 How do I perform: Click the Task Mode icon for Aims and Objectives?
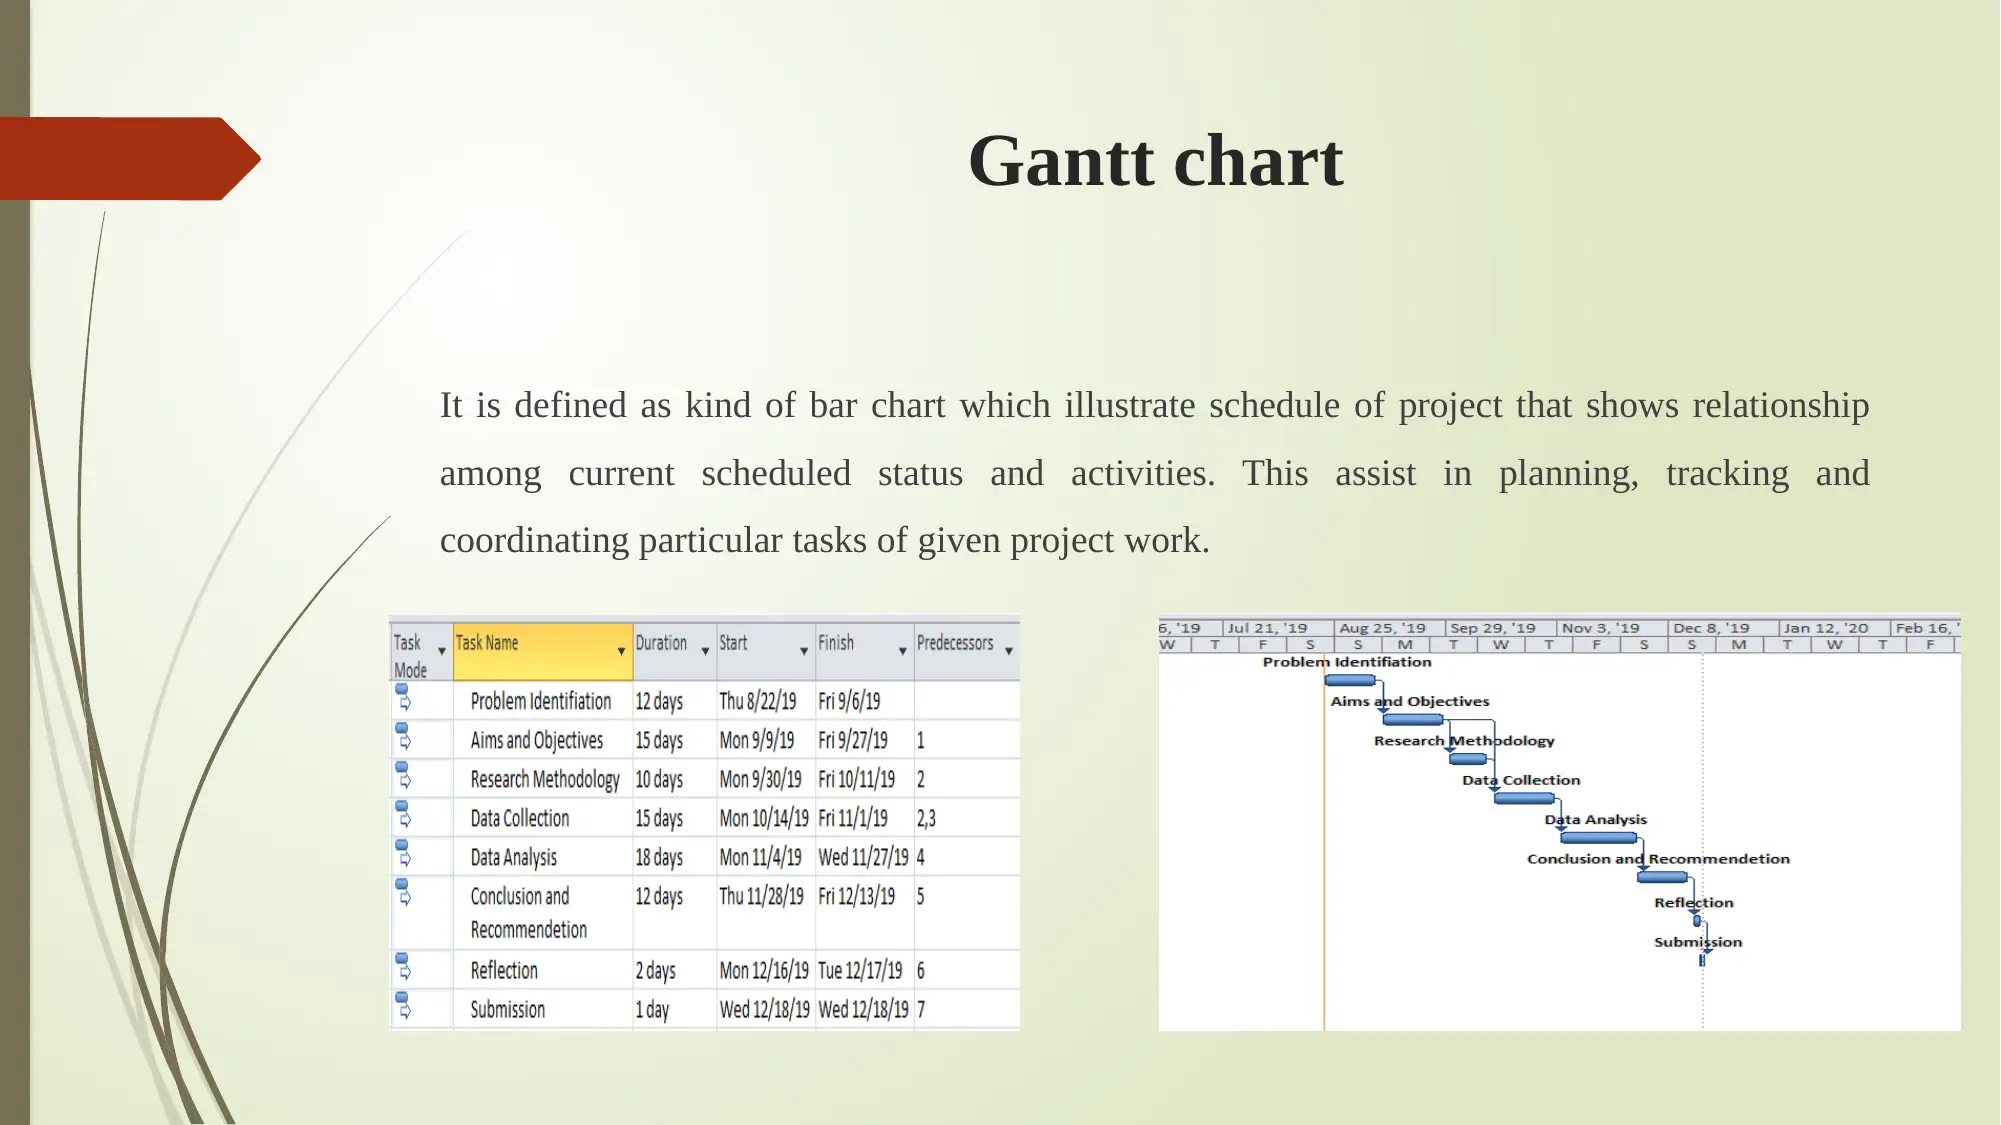(x=403, y=738)
